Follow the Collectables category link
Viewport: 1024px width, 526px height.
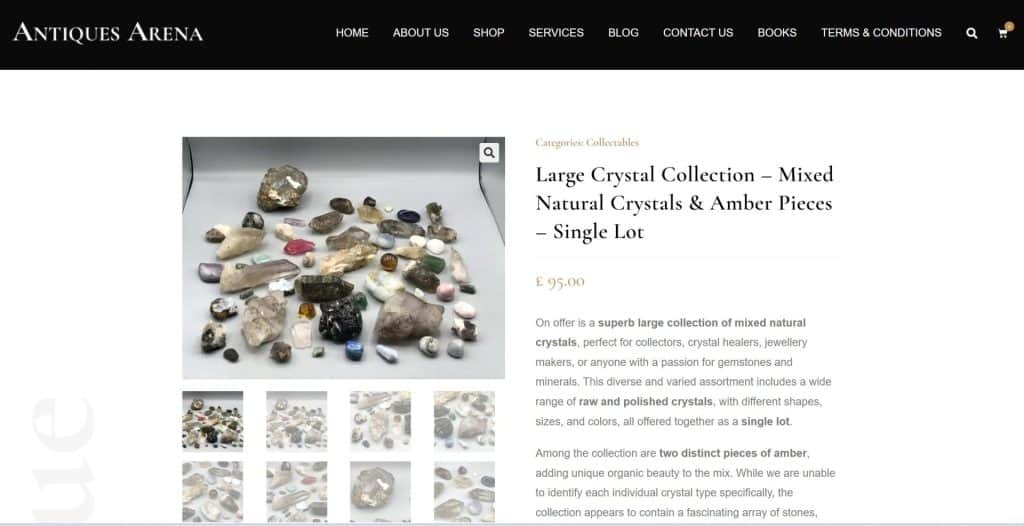[x=612, y=142]
